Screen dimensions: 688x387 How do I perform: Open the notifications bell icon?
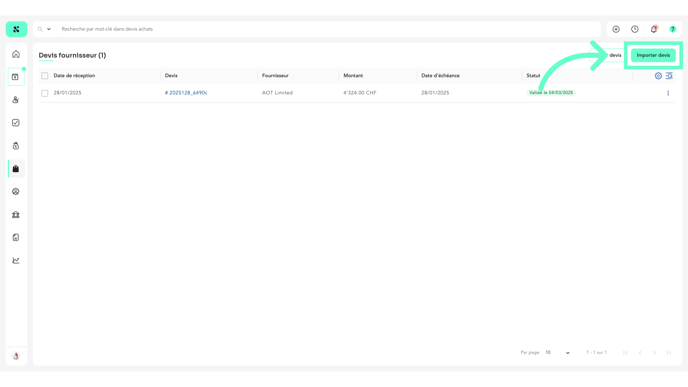[x=654, y=29]
